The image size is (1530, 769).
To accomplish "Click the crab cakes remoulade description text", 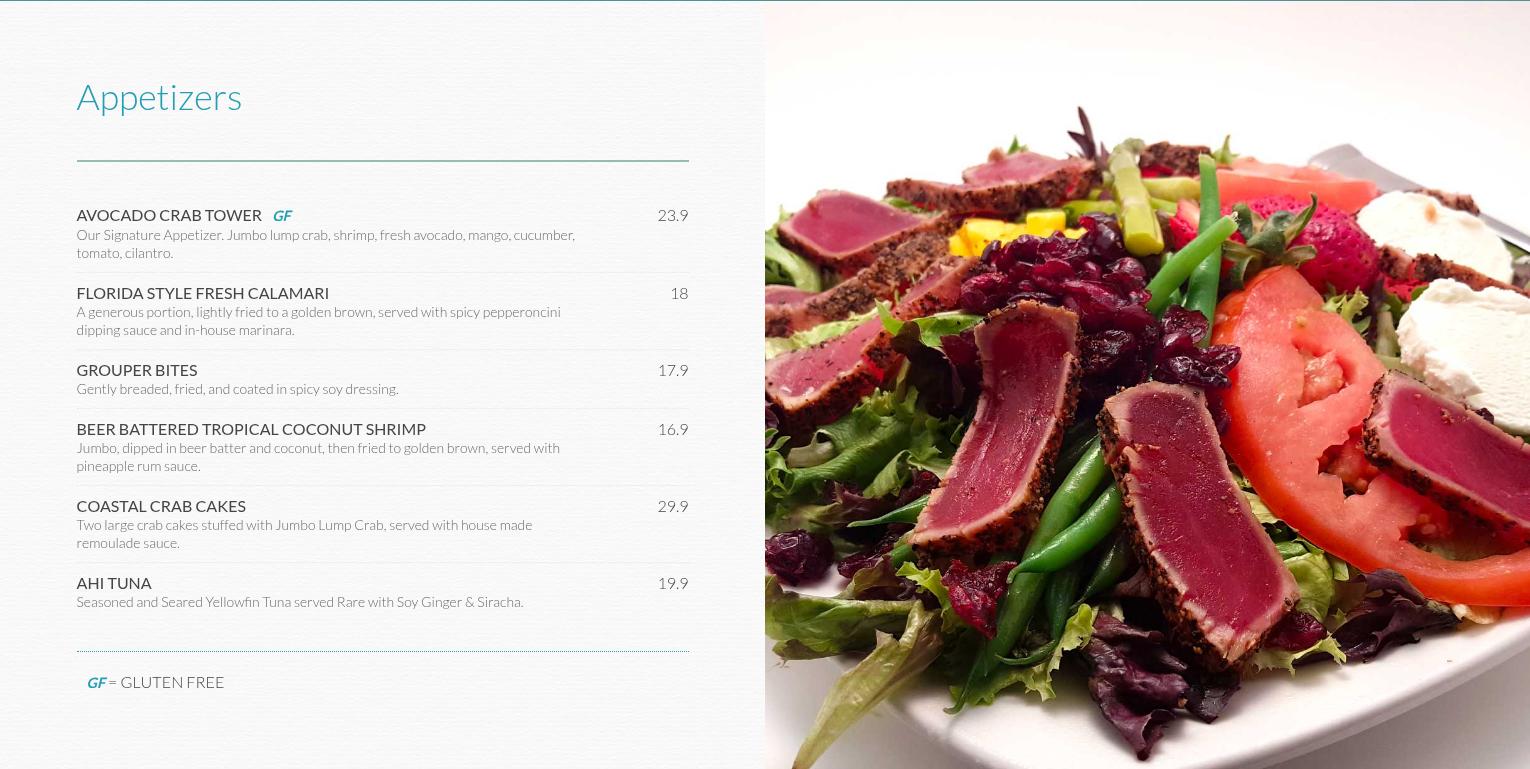I will pos(304,534).
